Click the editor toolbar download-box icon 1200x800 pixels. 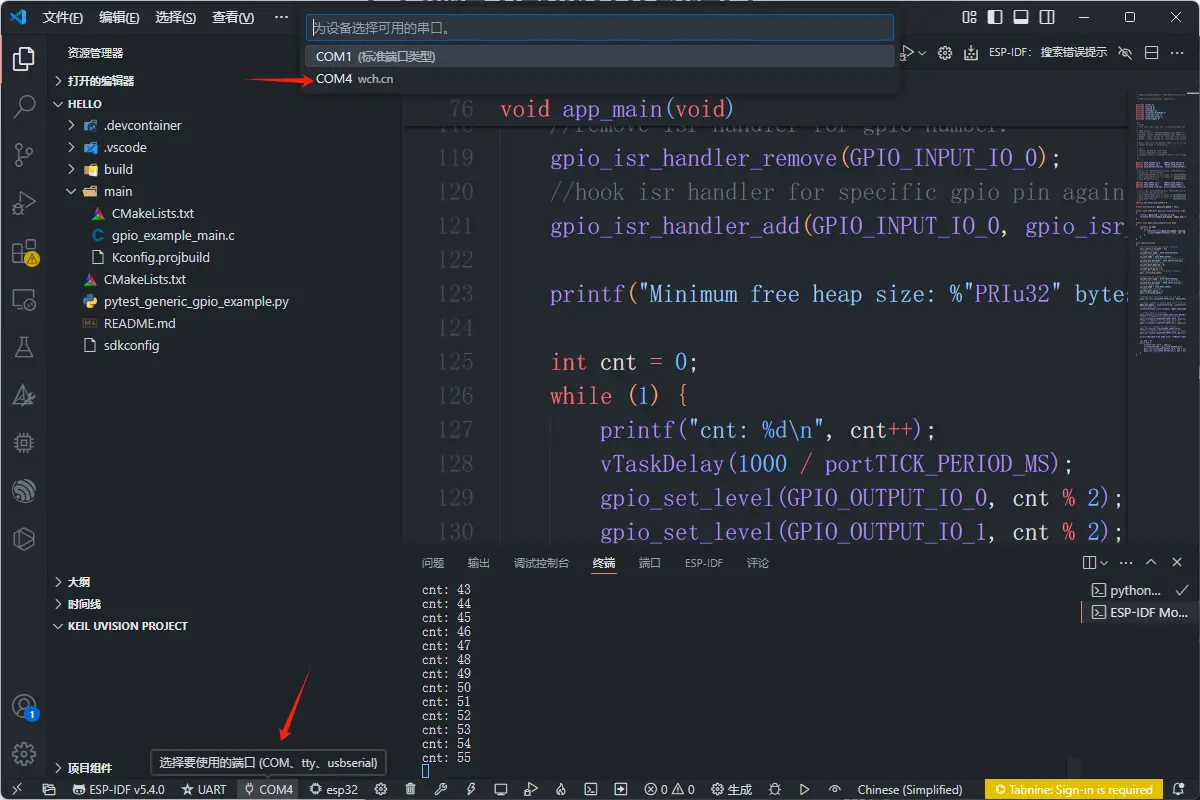click(971, 53)
